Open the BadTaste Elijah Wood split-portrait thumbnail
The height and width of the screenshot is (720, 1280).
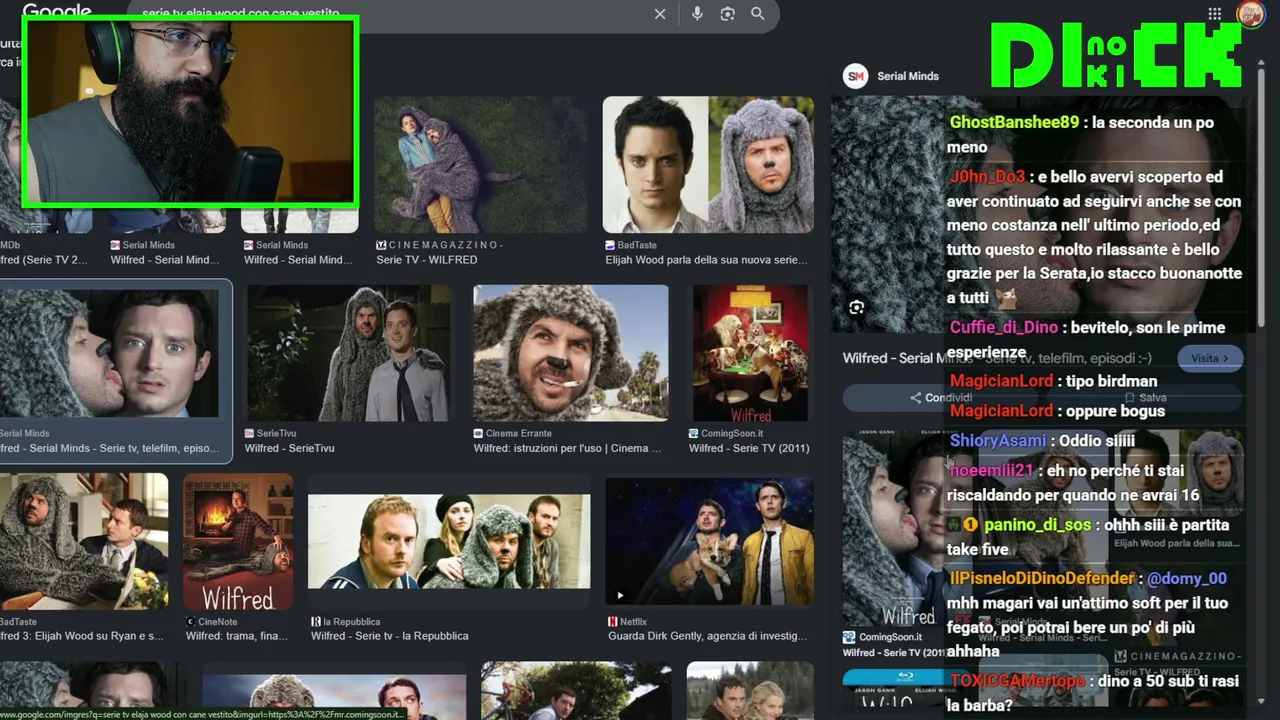coord(708,165)
